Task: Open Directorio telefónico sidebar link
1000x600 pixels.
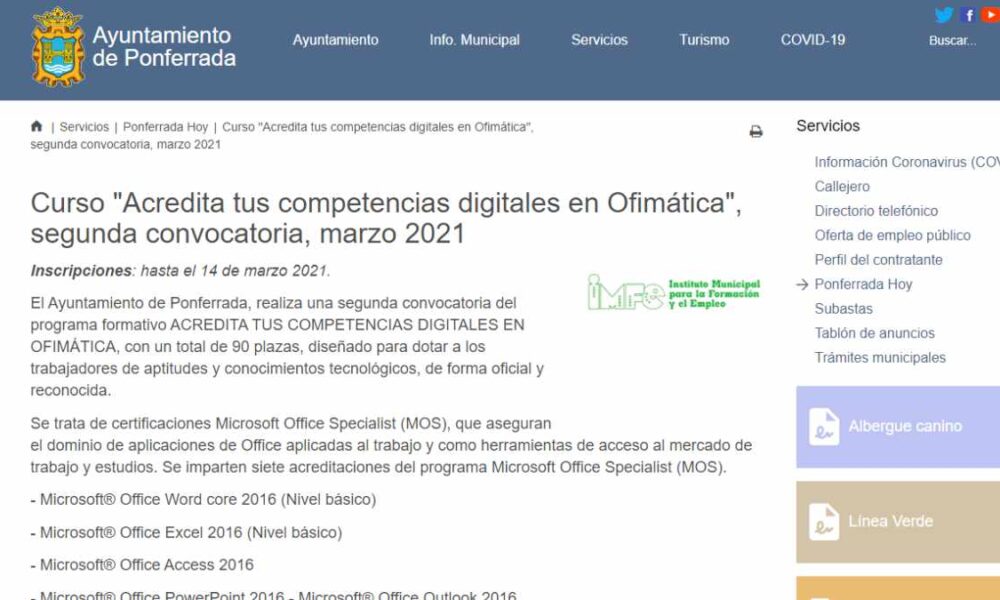Action: (876, 211)
